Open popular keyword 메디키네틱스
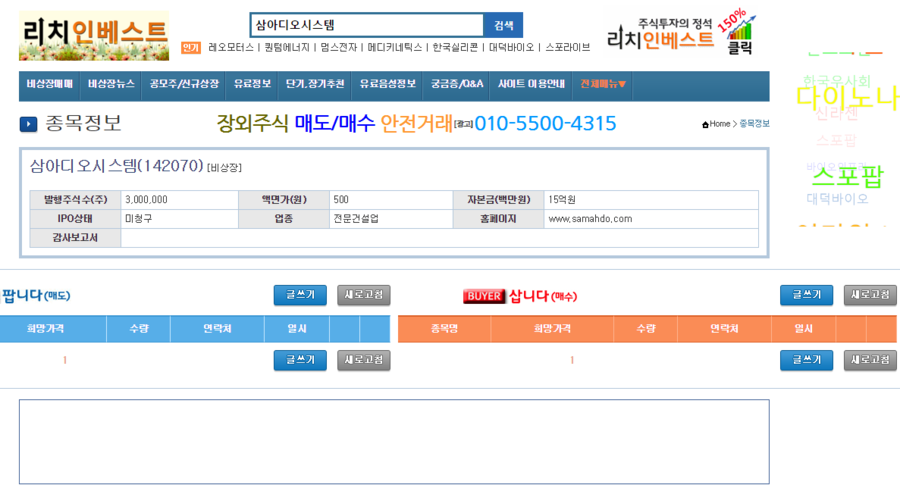Image resolution: width=900 pixels, height=485 pixels. tap(395, 48)
